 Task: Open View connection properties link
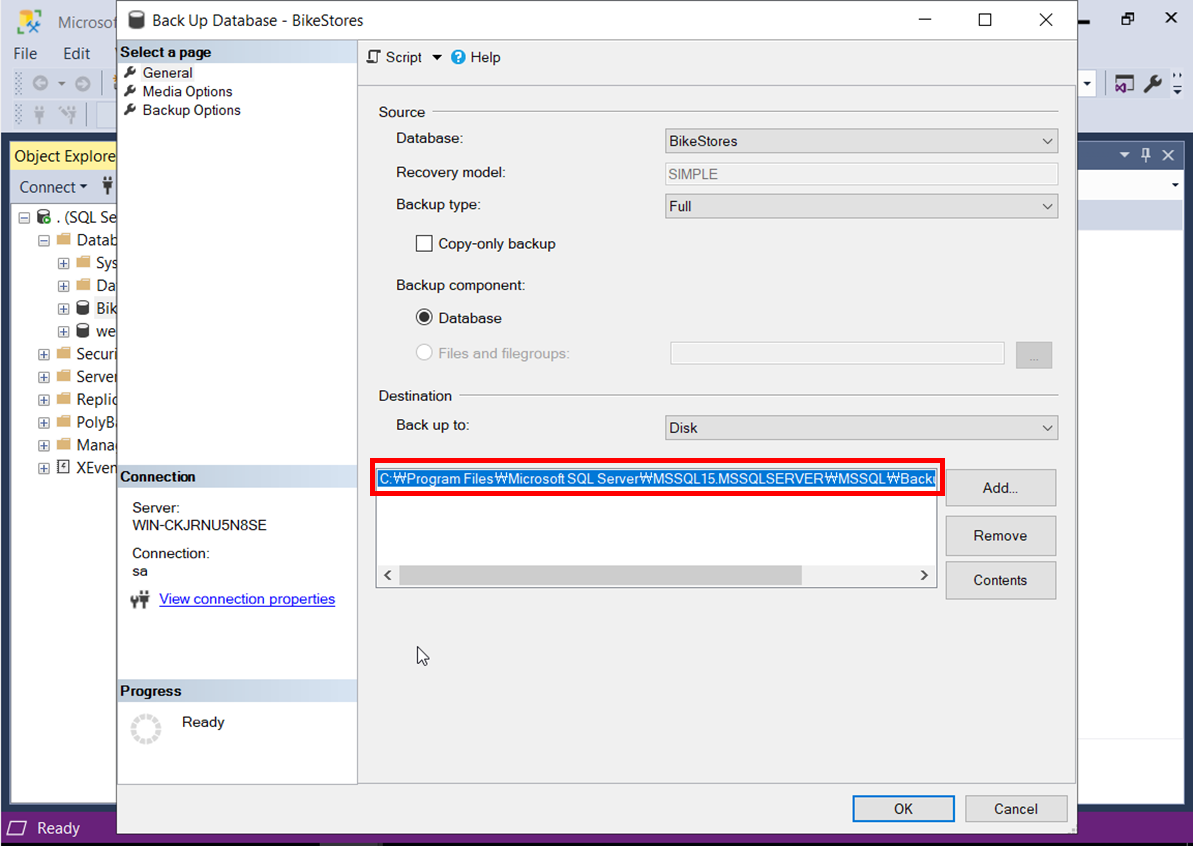(247, 599)
